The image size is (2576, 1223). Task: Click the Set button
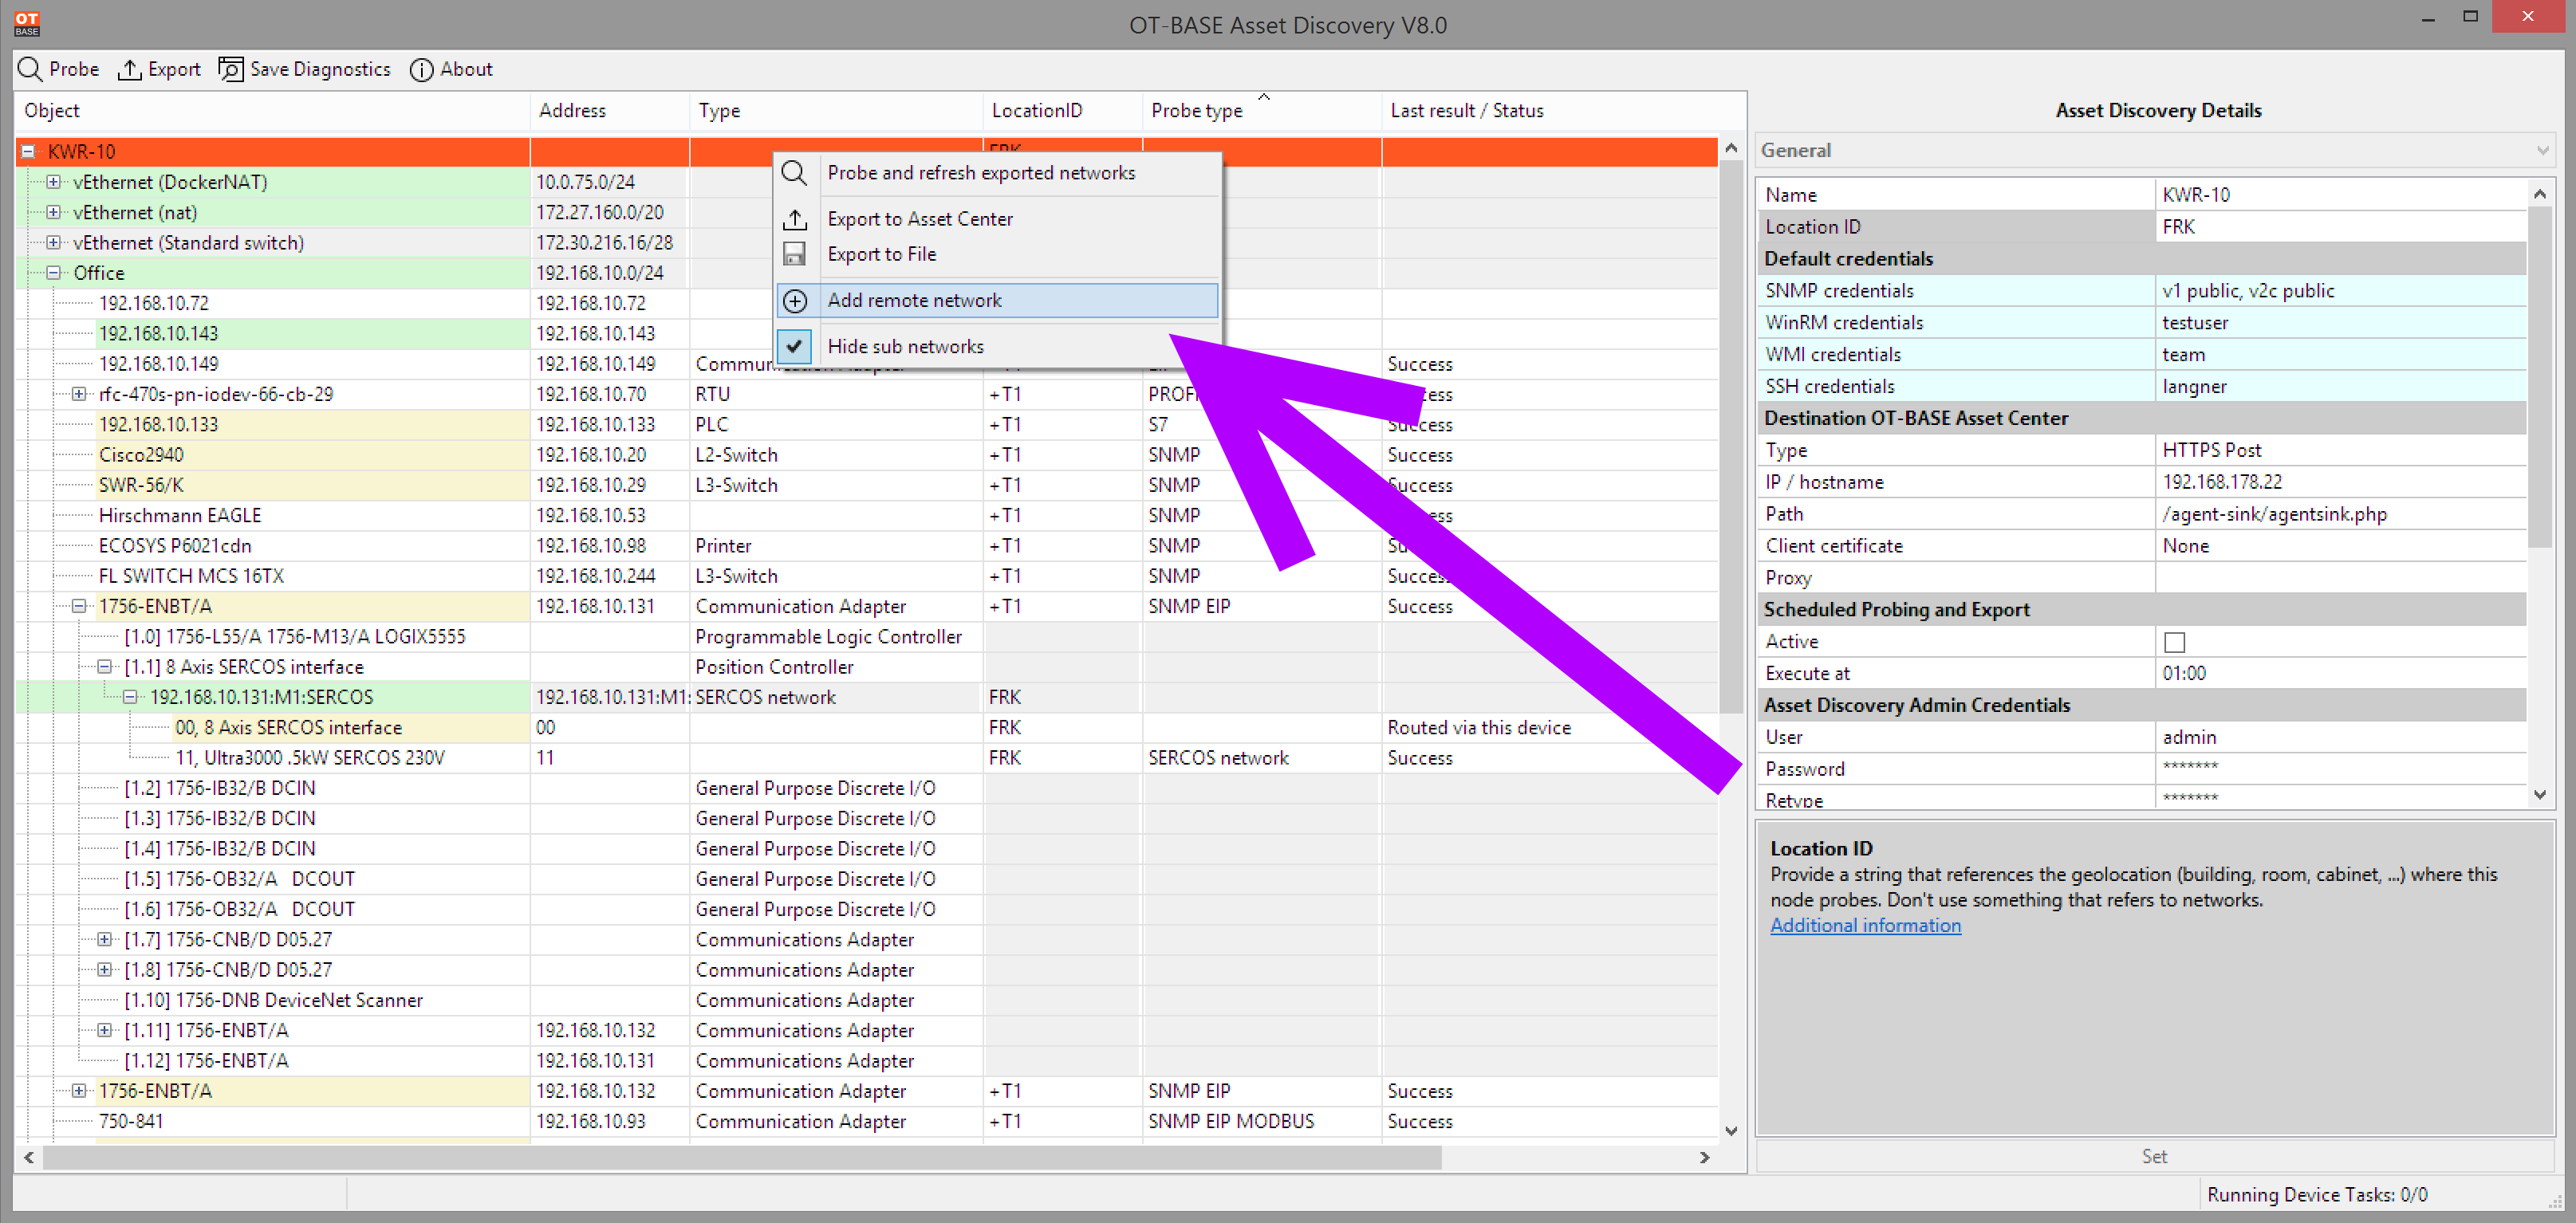2154,1156
